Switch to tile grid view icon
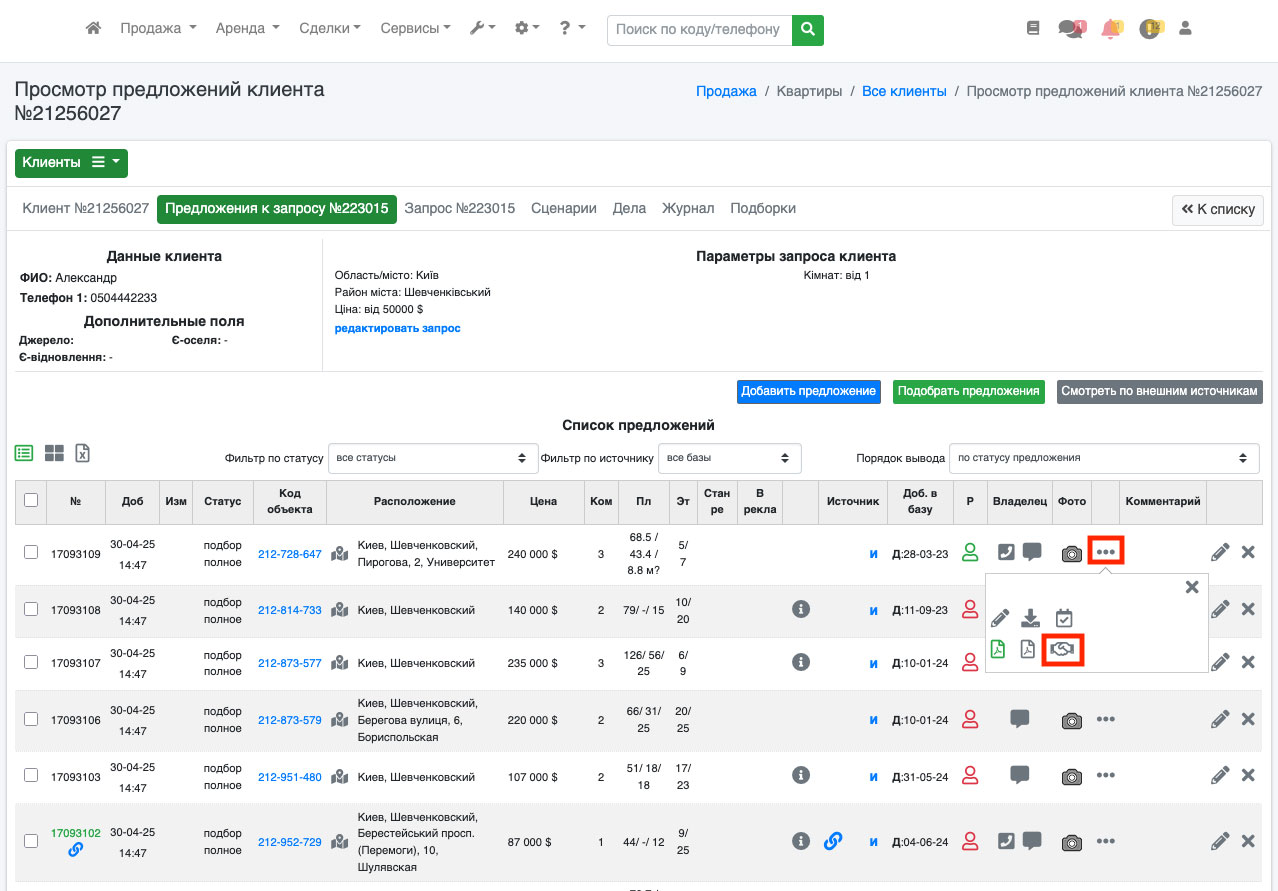The image size is (1278, 891). point(54,453)
